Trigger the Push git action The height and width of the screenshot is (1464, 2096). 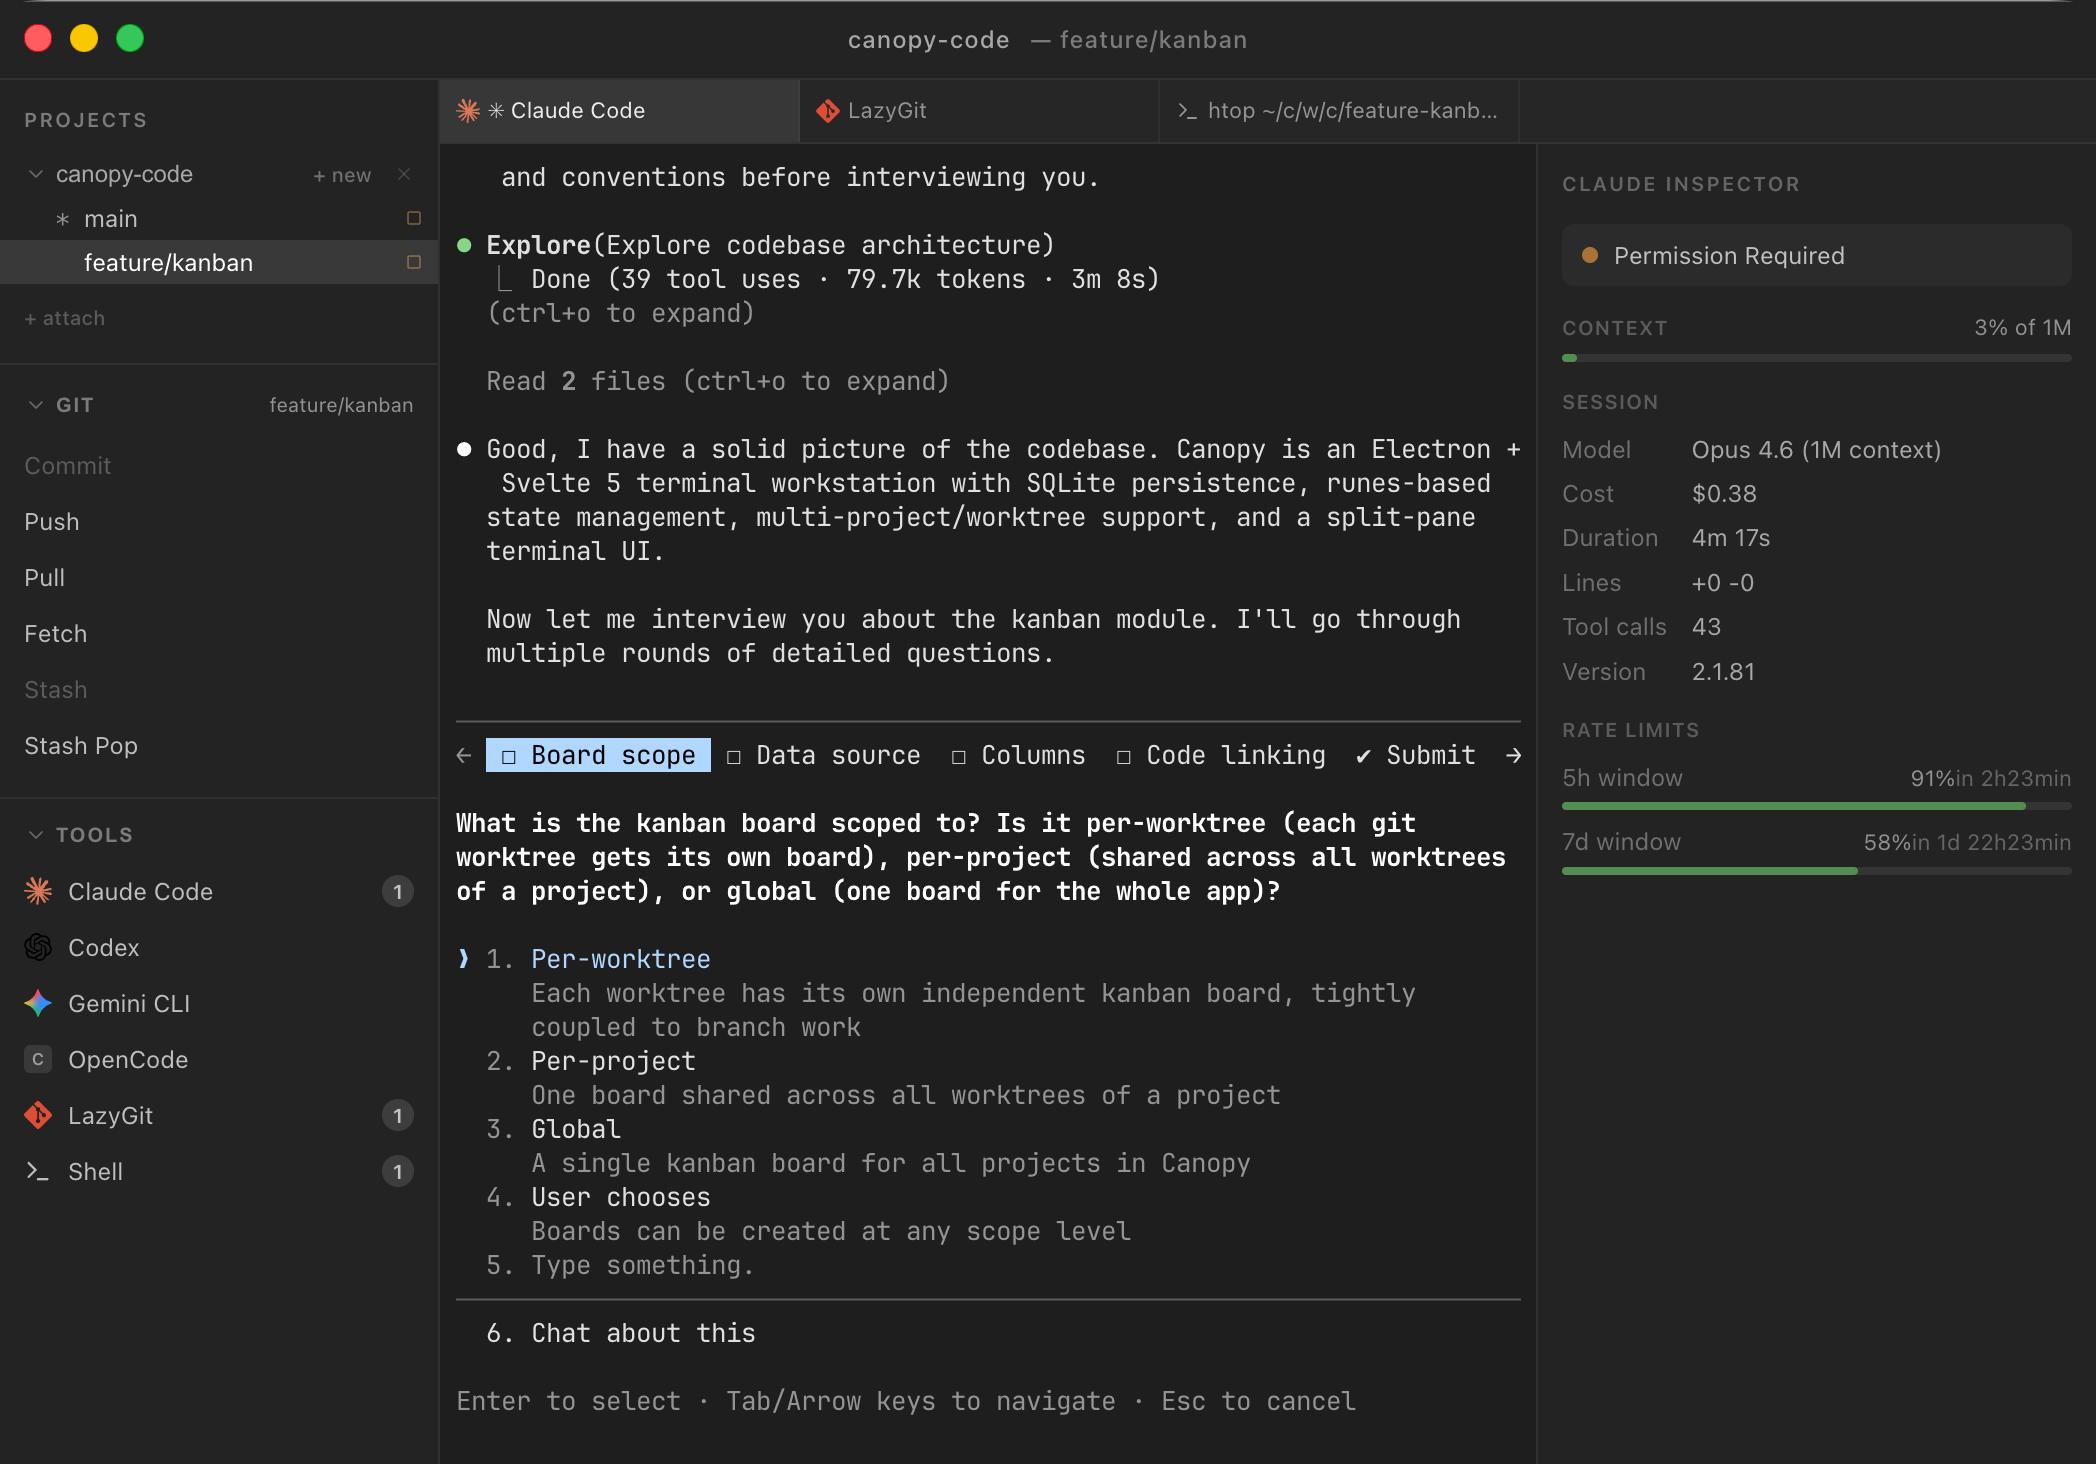(x=53, y=521)
